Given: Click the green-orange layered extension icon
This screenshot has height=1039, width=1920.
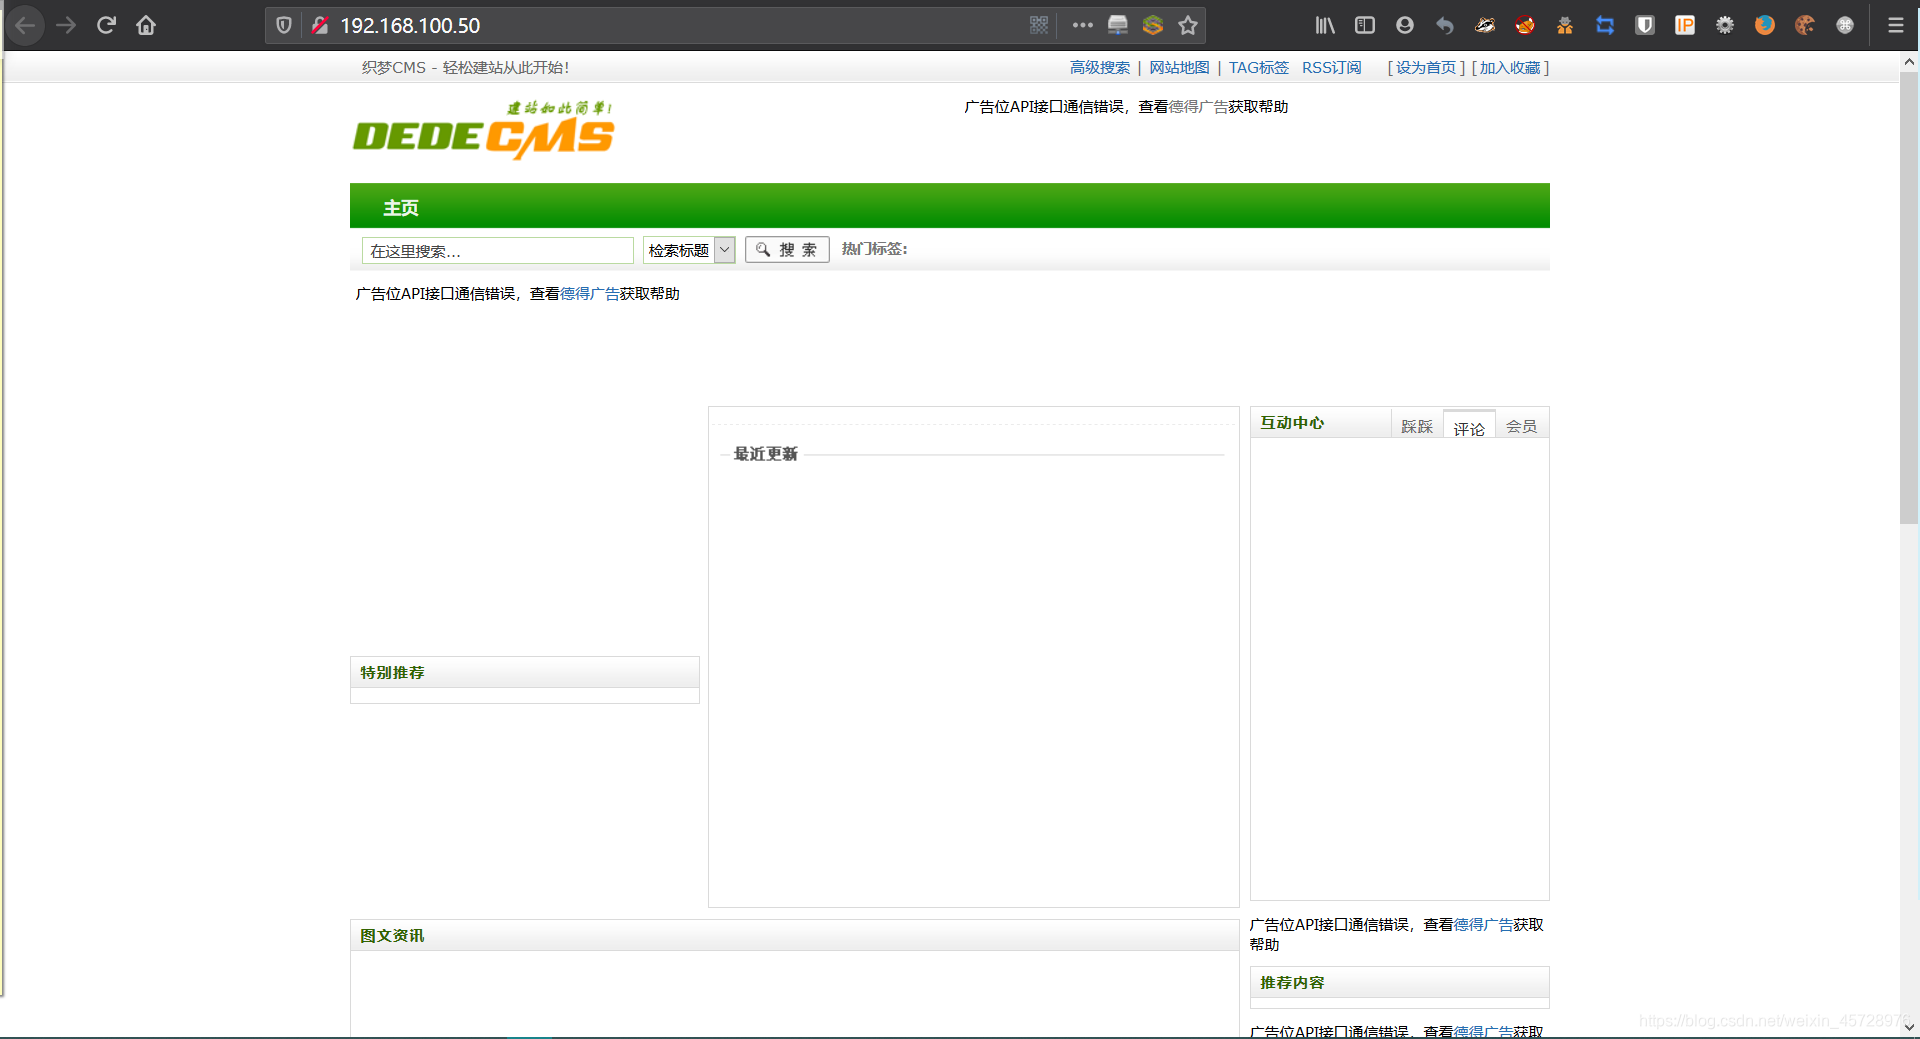Looking at the screenshot, I should [x=1153, y=25].
